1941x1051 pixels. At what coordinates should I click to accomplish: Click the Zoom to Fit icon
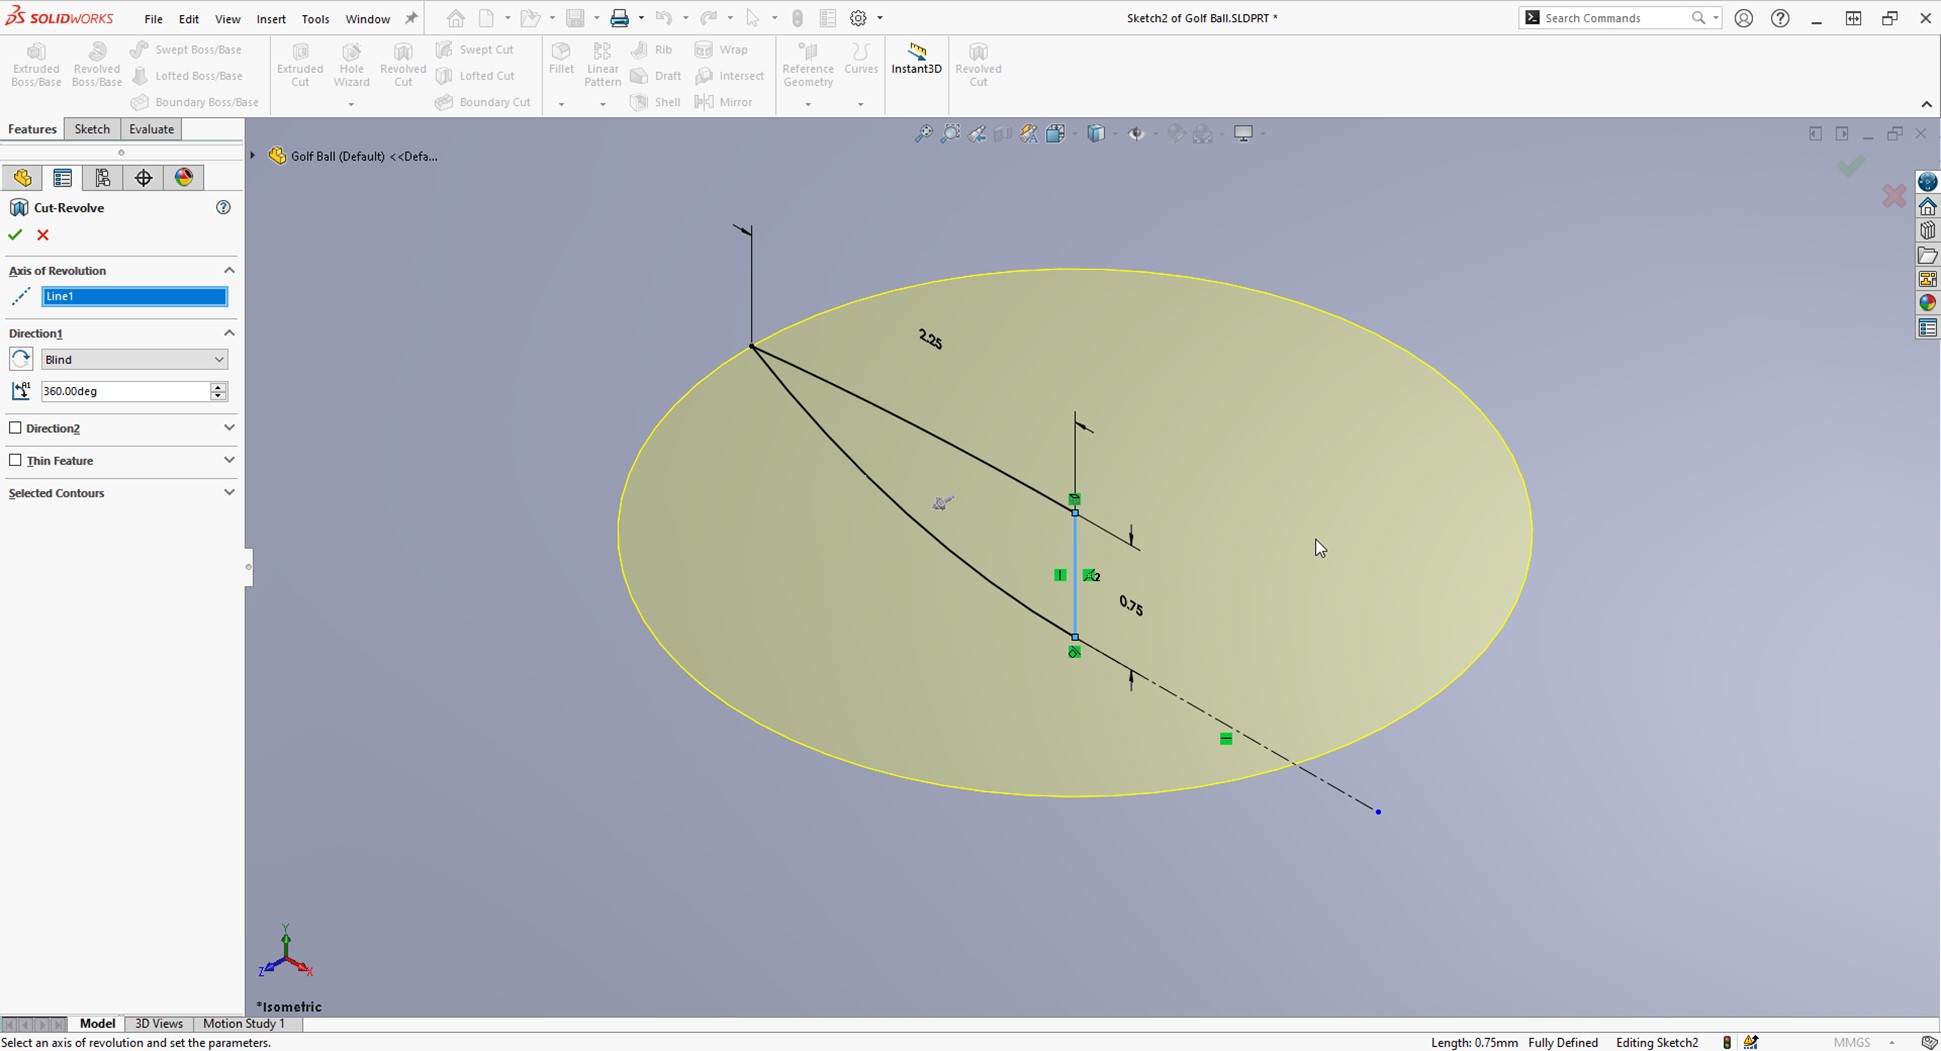922,133
